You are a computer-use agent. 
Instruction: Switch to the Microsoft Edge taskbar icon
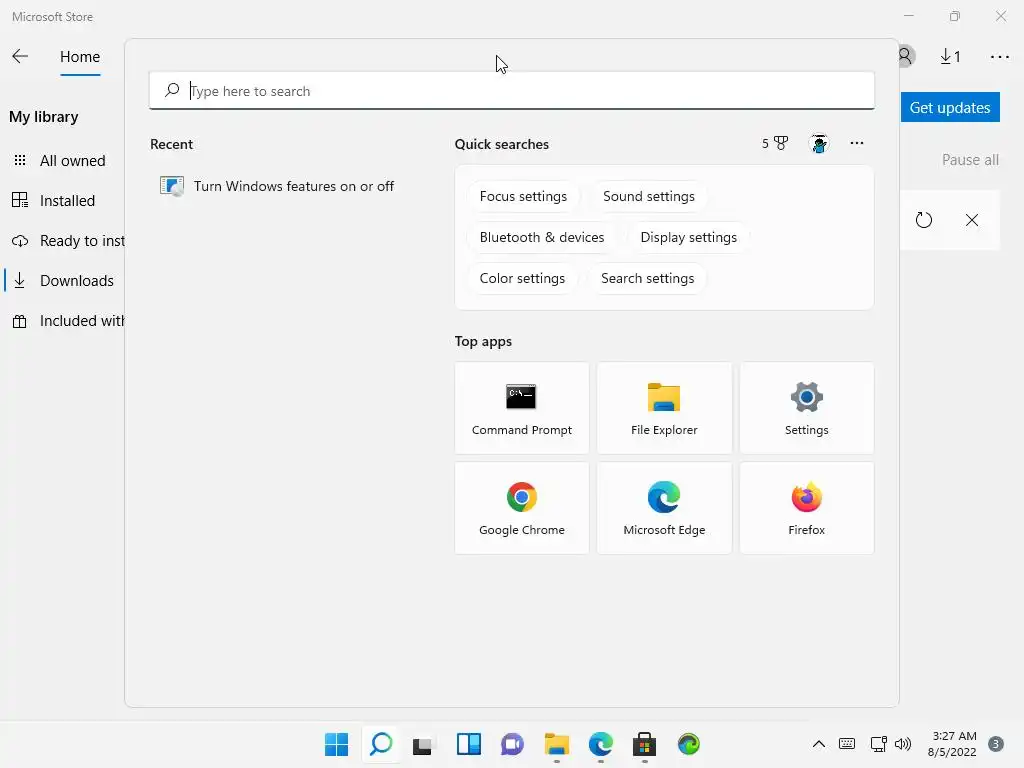click(x=600, y=744)
